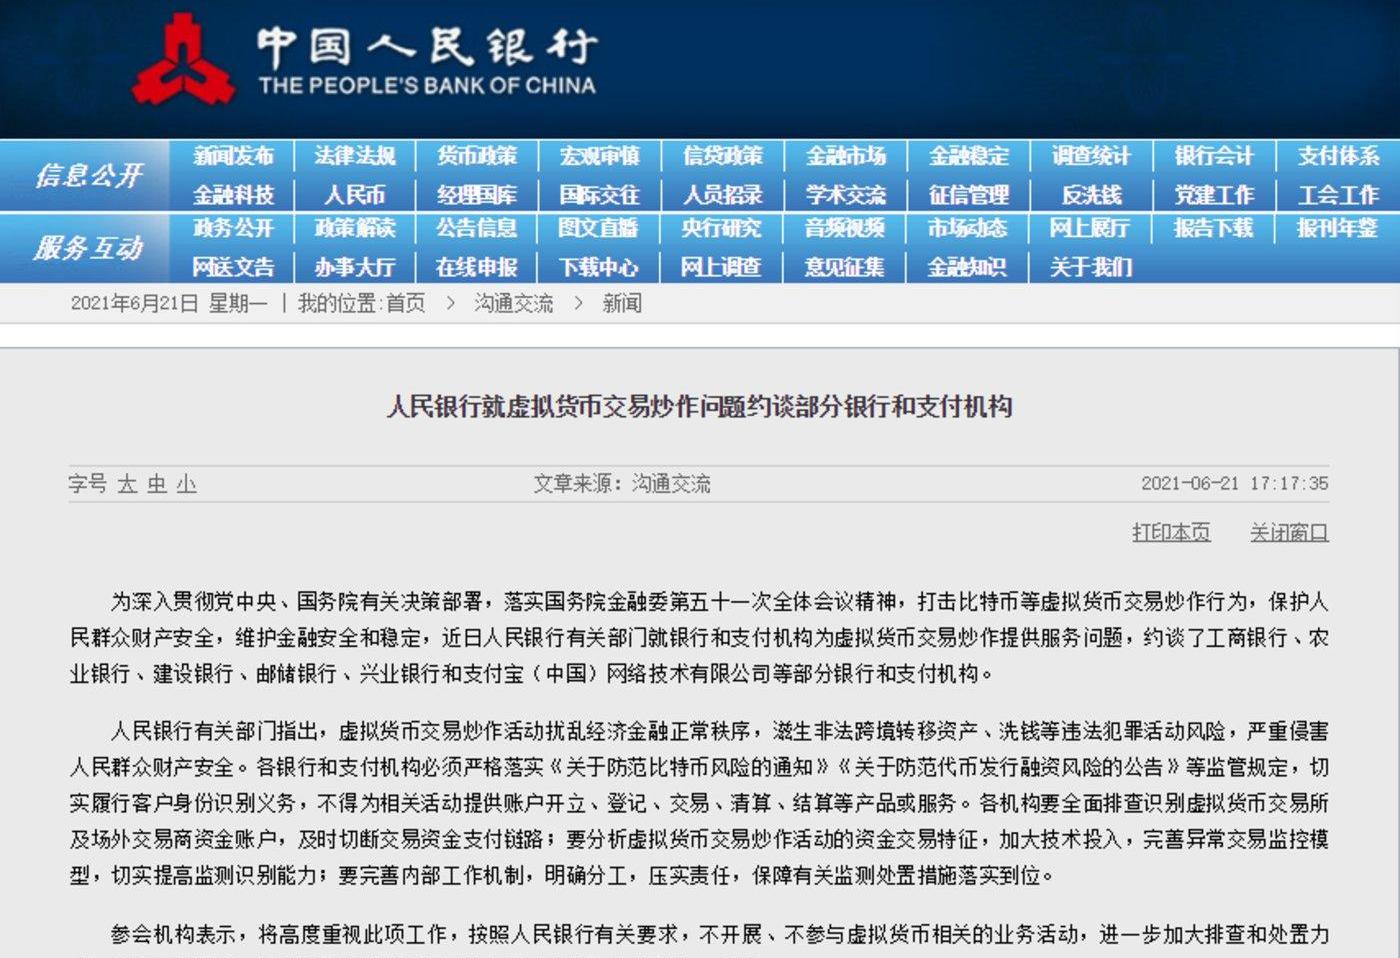Click 首页 in the breadcrumb
Viewport: 1400px width, 958px height.
coord(405,303)
